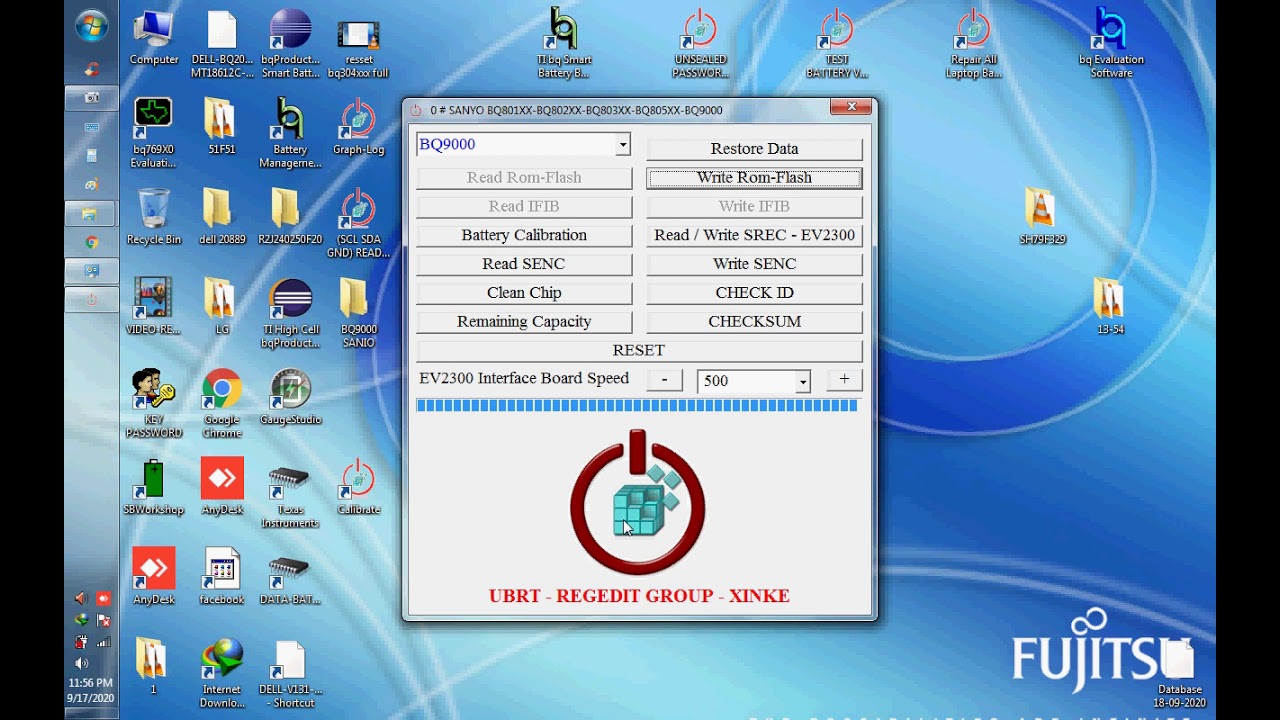The height and width of the screenshot is (720, 1280).
Task: Open Repair All Laptop Battery shortcut
Action: 973,43
